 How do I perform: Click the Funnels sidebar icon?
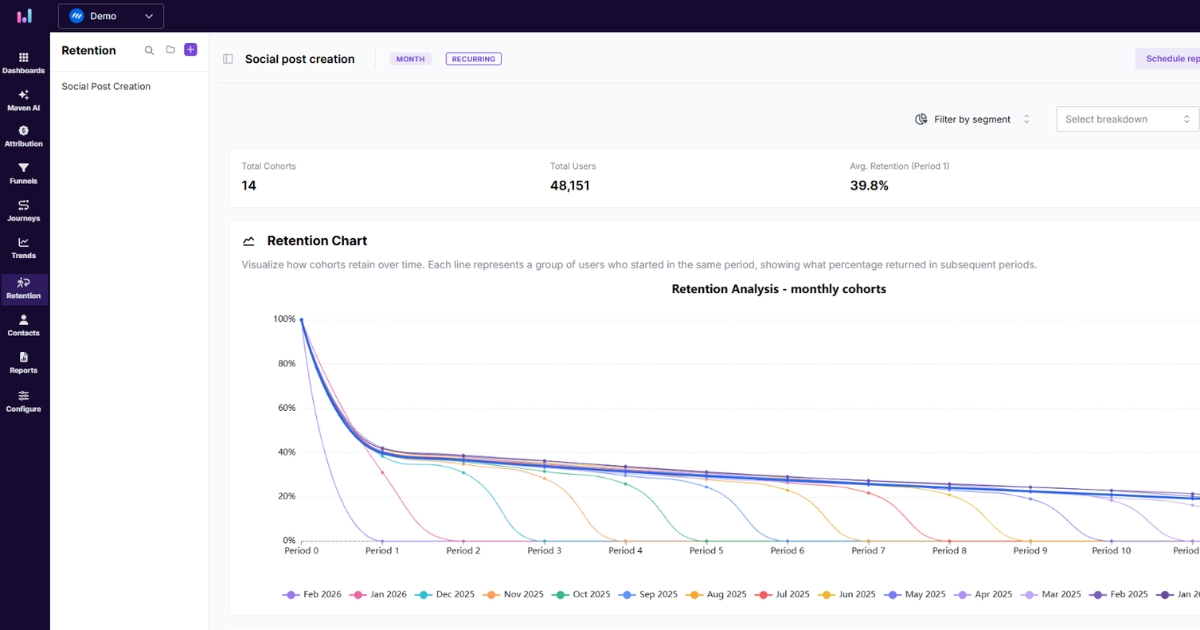click(22, 173)
